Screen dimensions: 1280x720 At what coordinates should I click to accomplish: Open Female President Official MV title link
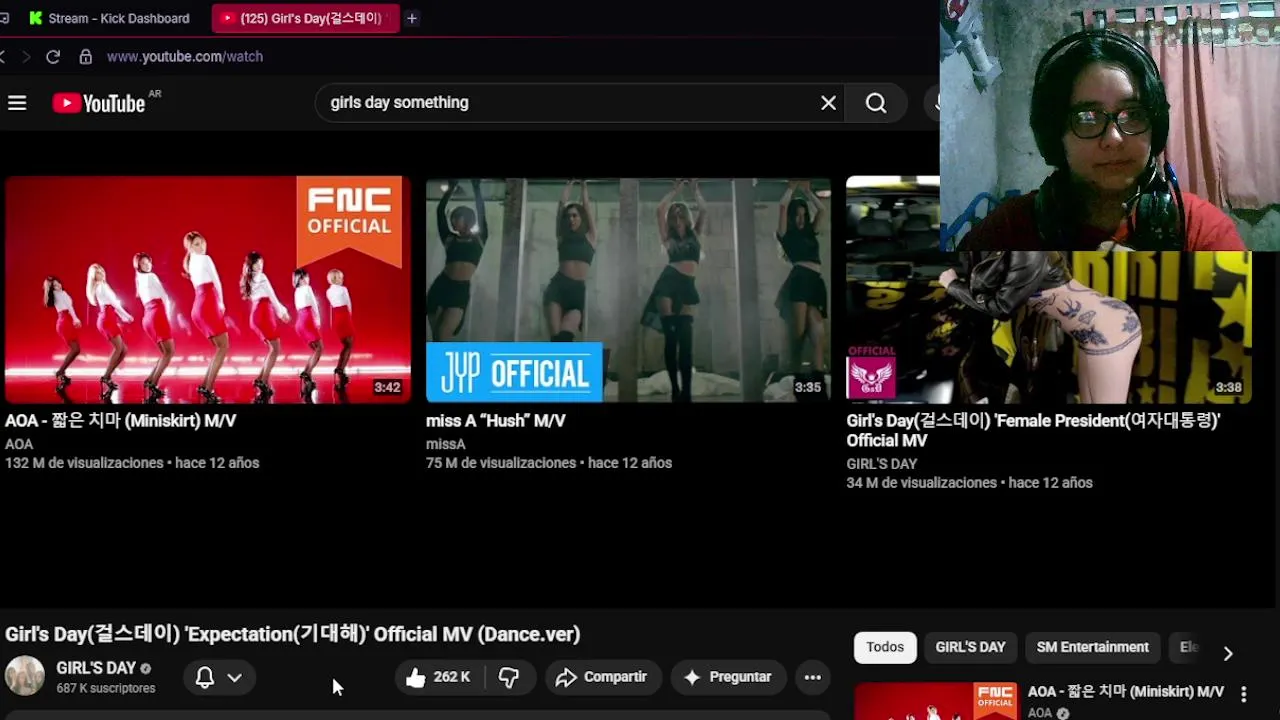tap(1033, 431)
